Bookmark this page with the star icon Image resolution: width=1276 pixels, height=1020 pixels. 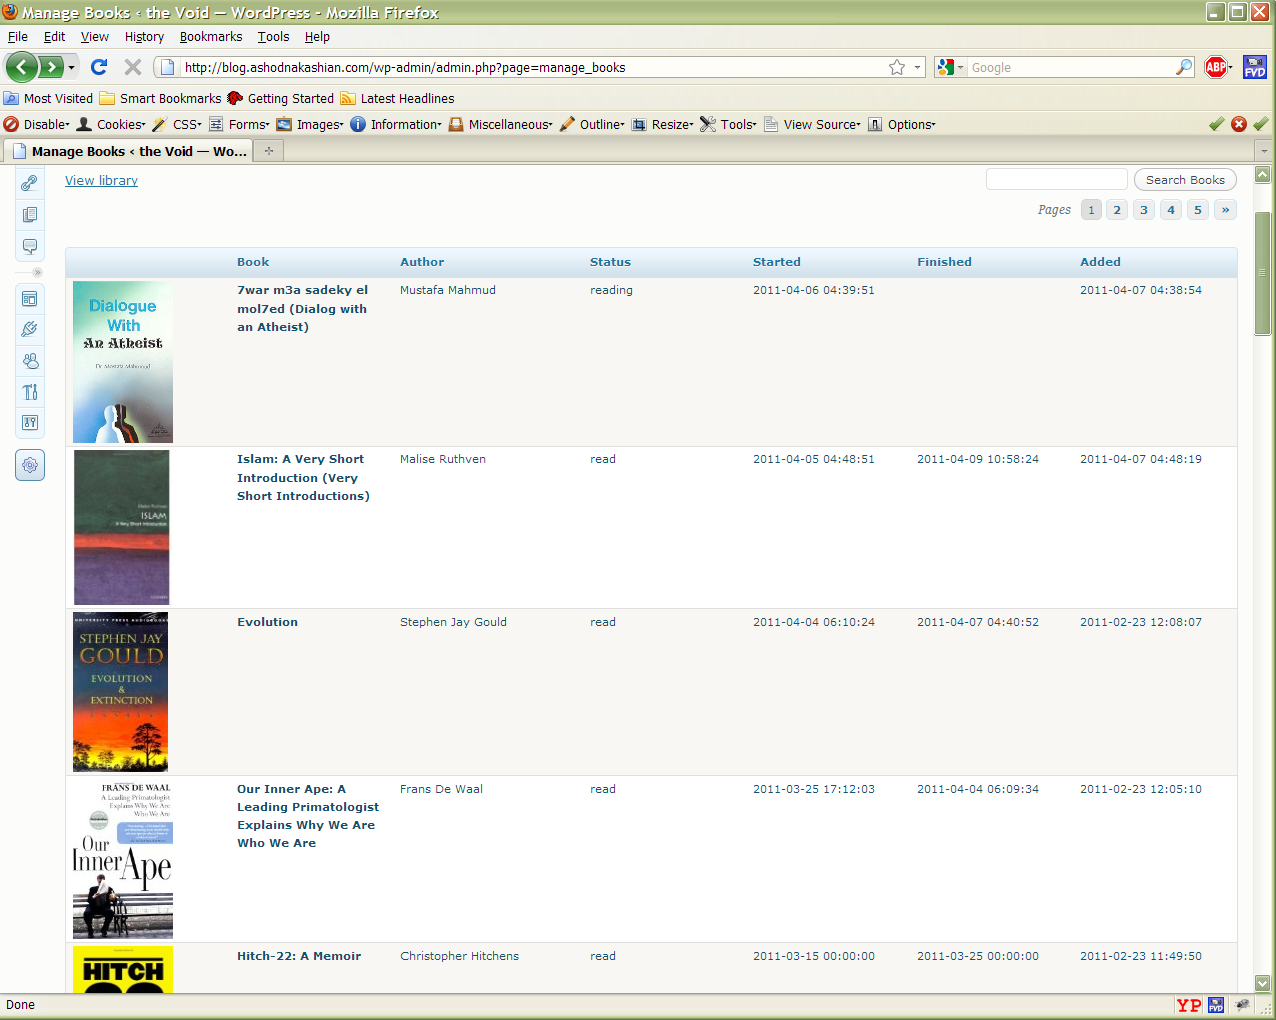click(x=897, y=67)
